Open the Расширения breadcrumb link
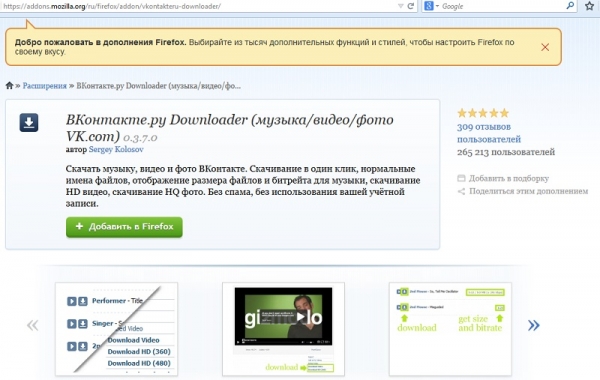Viewport: 600px width, 380px height. [44, 86]
